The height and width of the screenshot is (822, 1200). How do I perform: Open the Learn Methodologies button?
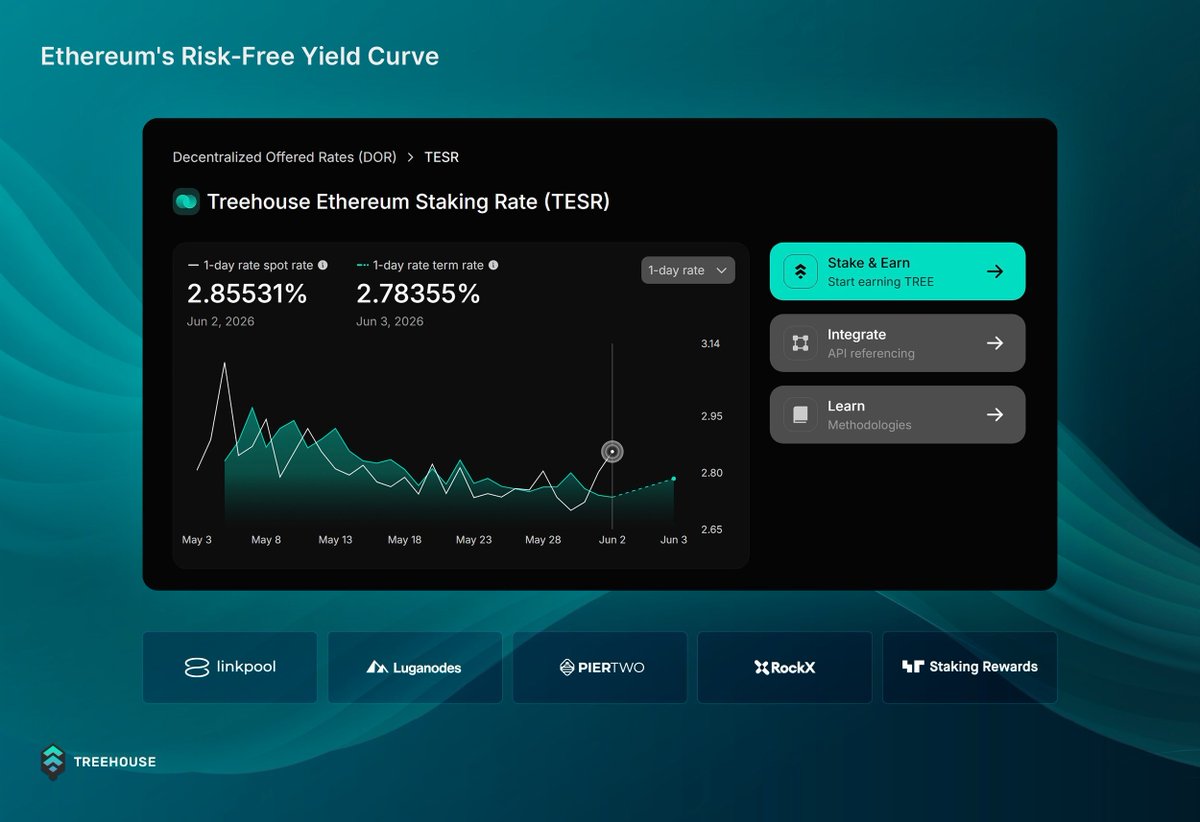[x=897, y=414]
